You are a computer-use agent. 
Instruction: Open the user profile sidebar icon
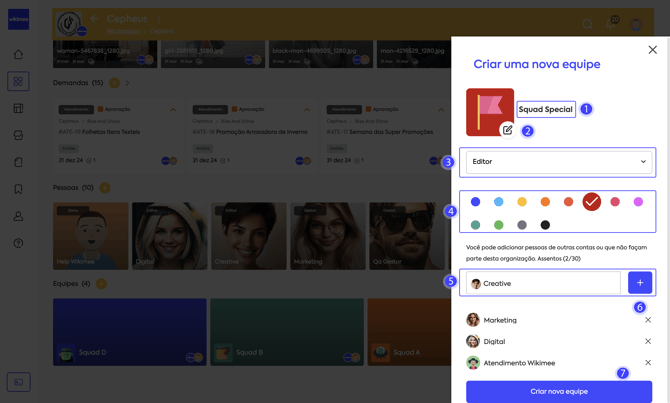(18, 216)
